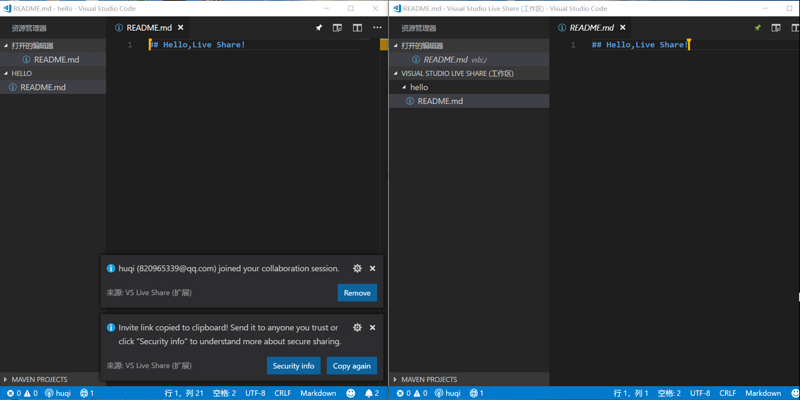This screenshot has height=400, width=800.
Task: Select README.md under hello in right window
Action: [469, 101]
